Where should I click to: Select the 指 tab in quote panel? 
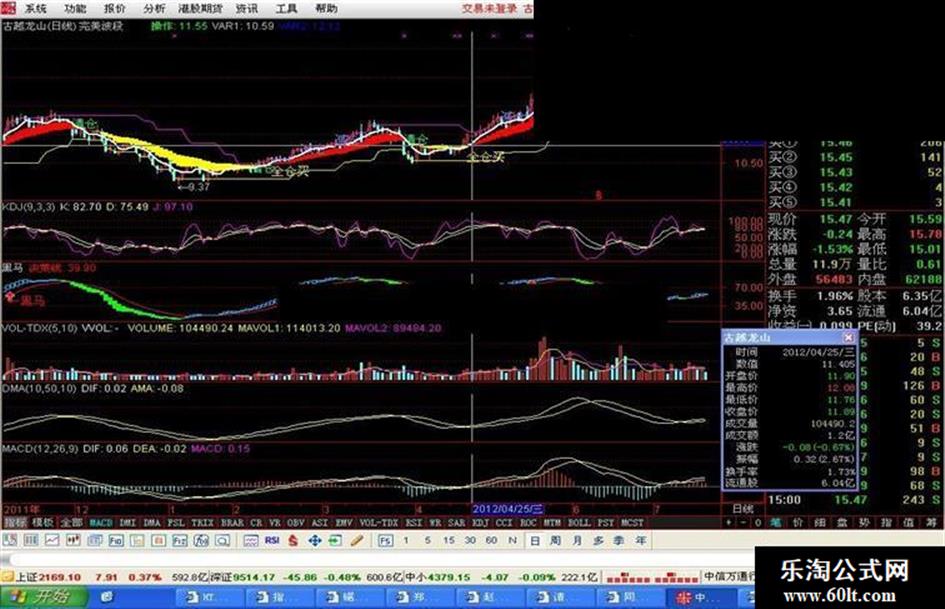click(x=887, y=523)
